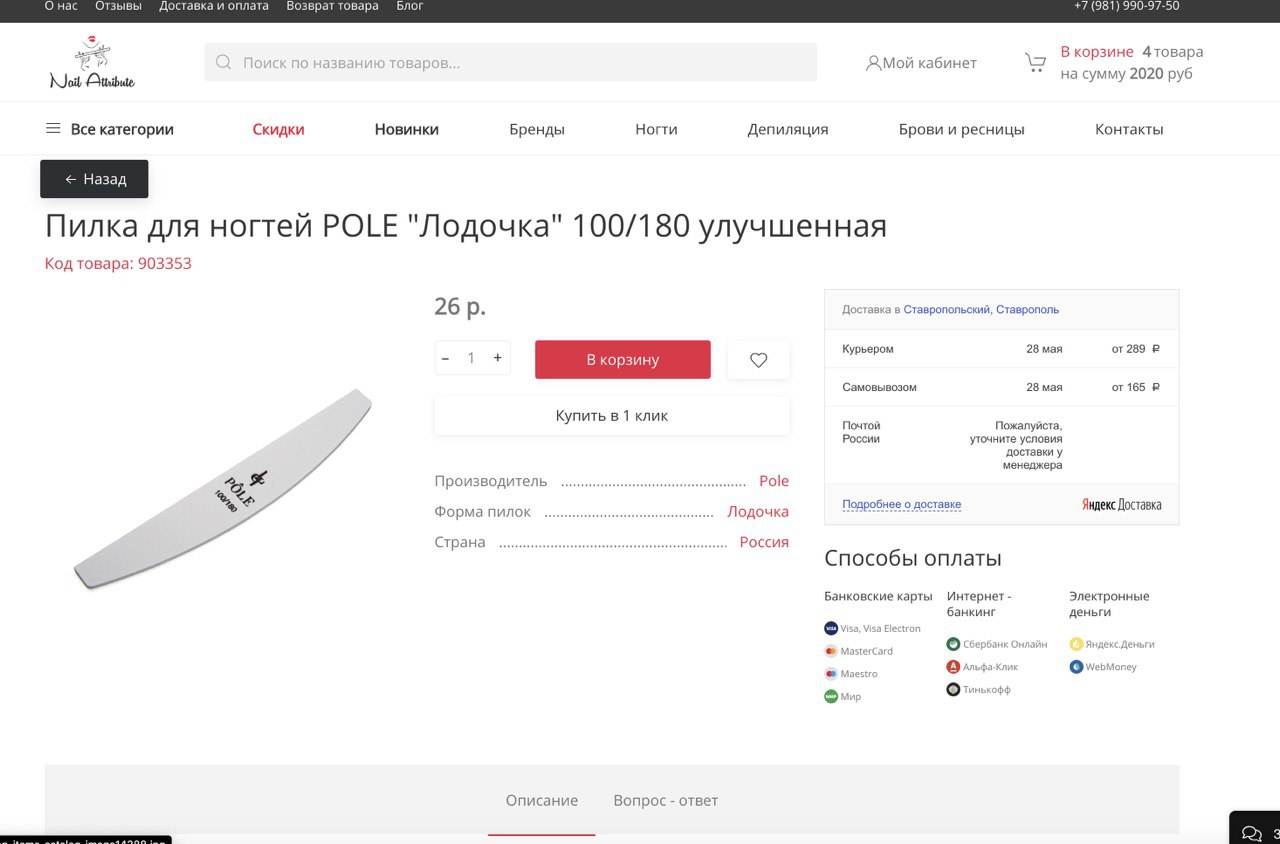
Task: Decrease quantity with minus button
Action: tap(445, 358)
